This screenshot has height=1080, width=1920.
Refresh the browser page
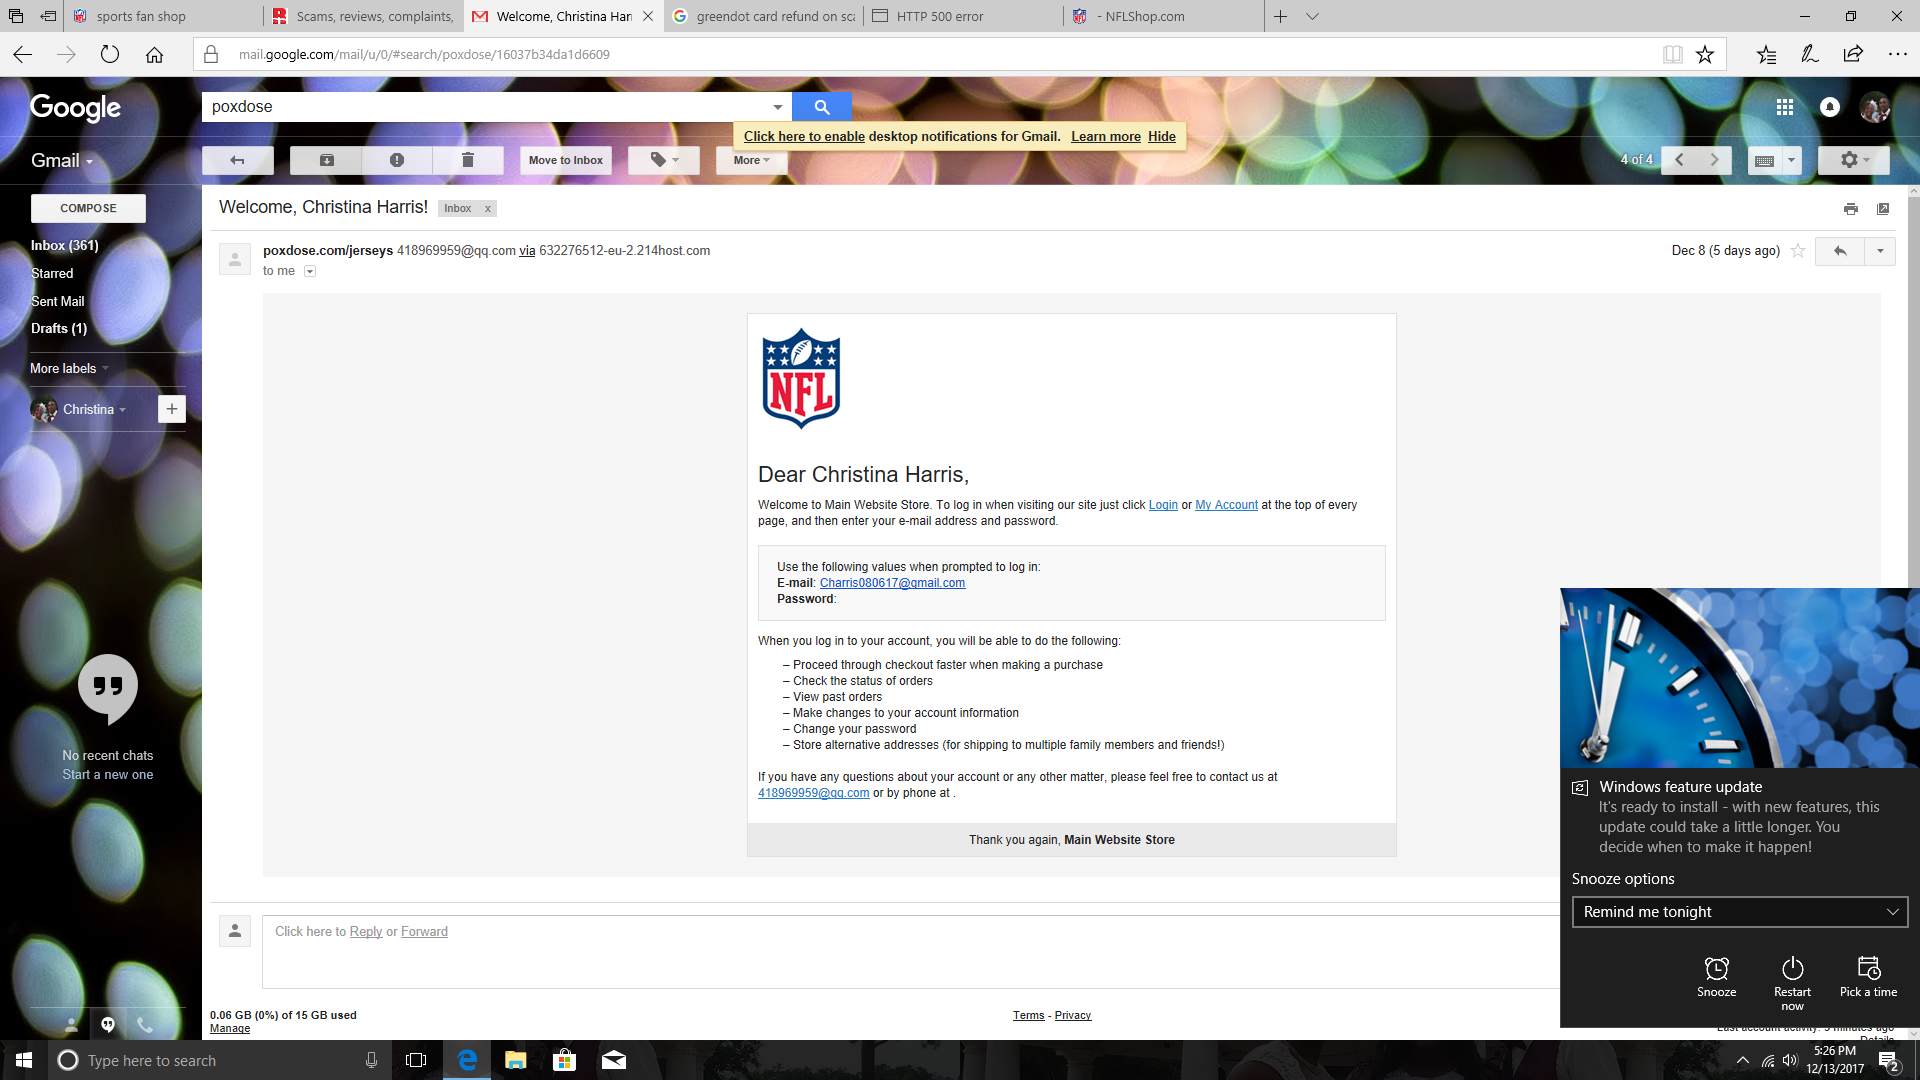(110, 55)
